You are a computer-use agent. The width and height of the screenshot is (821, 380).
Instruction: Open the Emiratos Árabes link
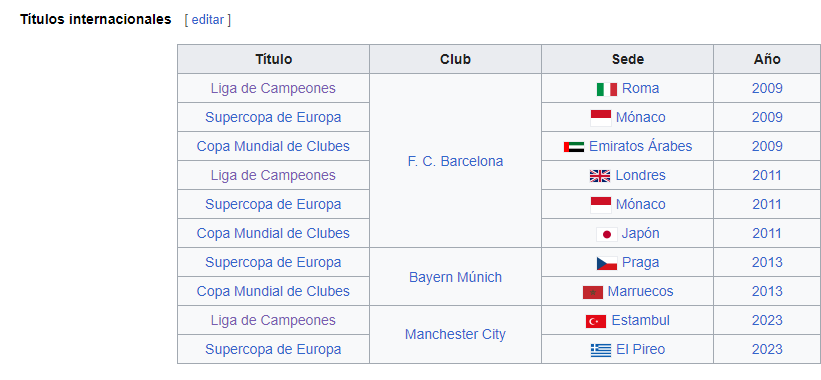tap(640, 146)
